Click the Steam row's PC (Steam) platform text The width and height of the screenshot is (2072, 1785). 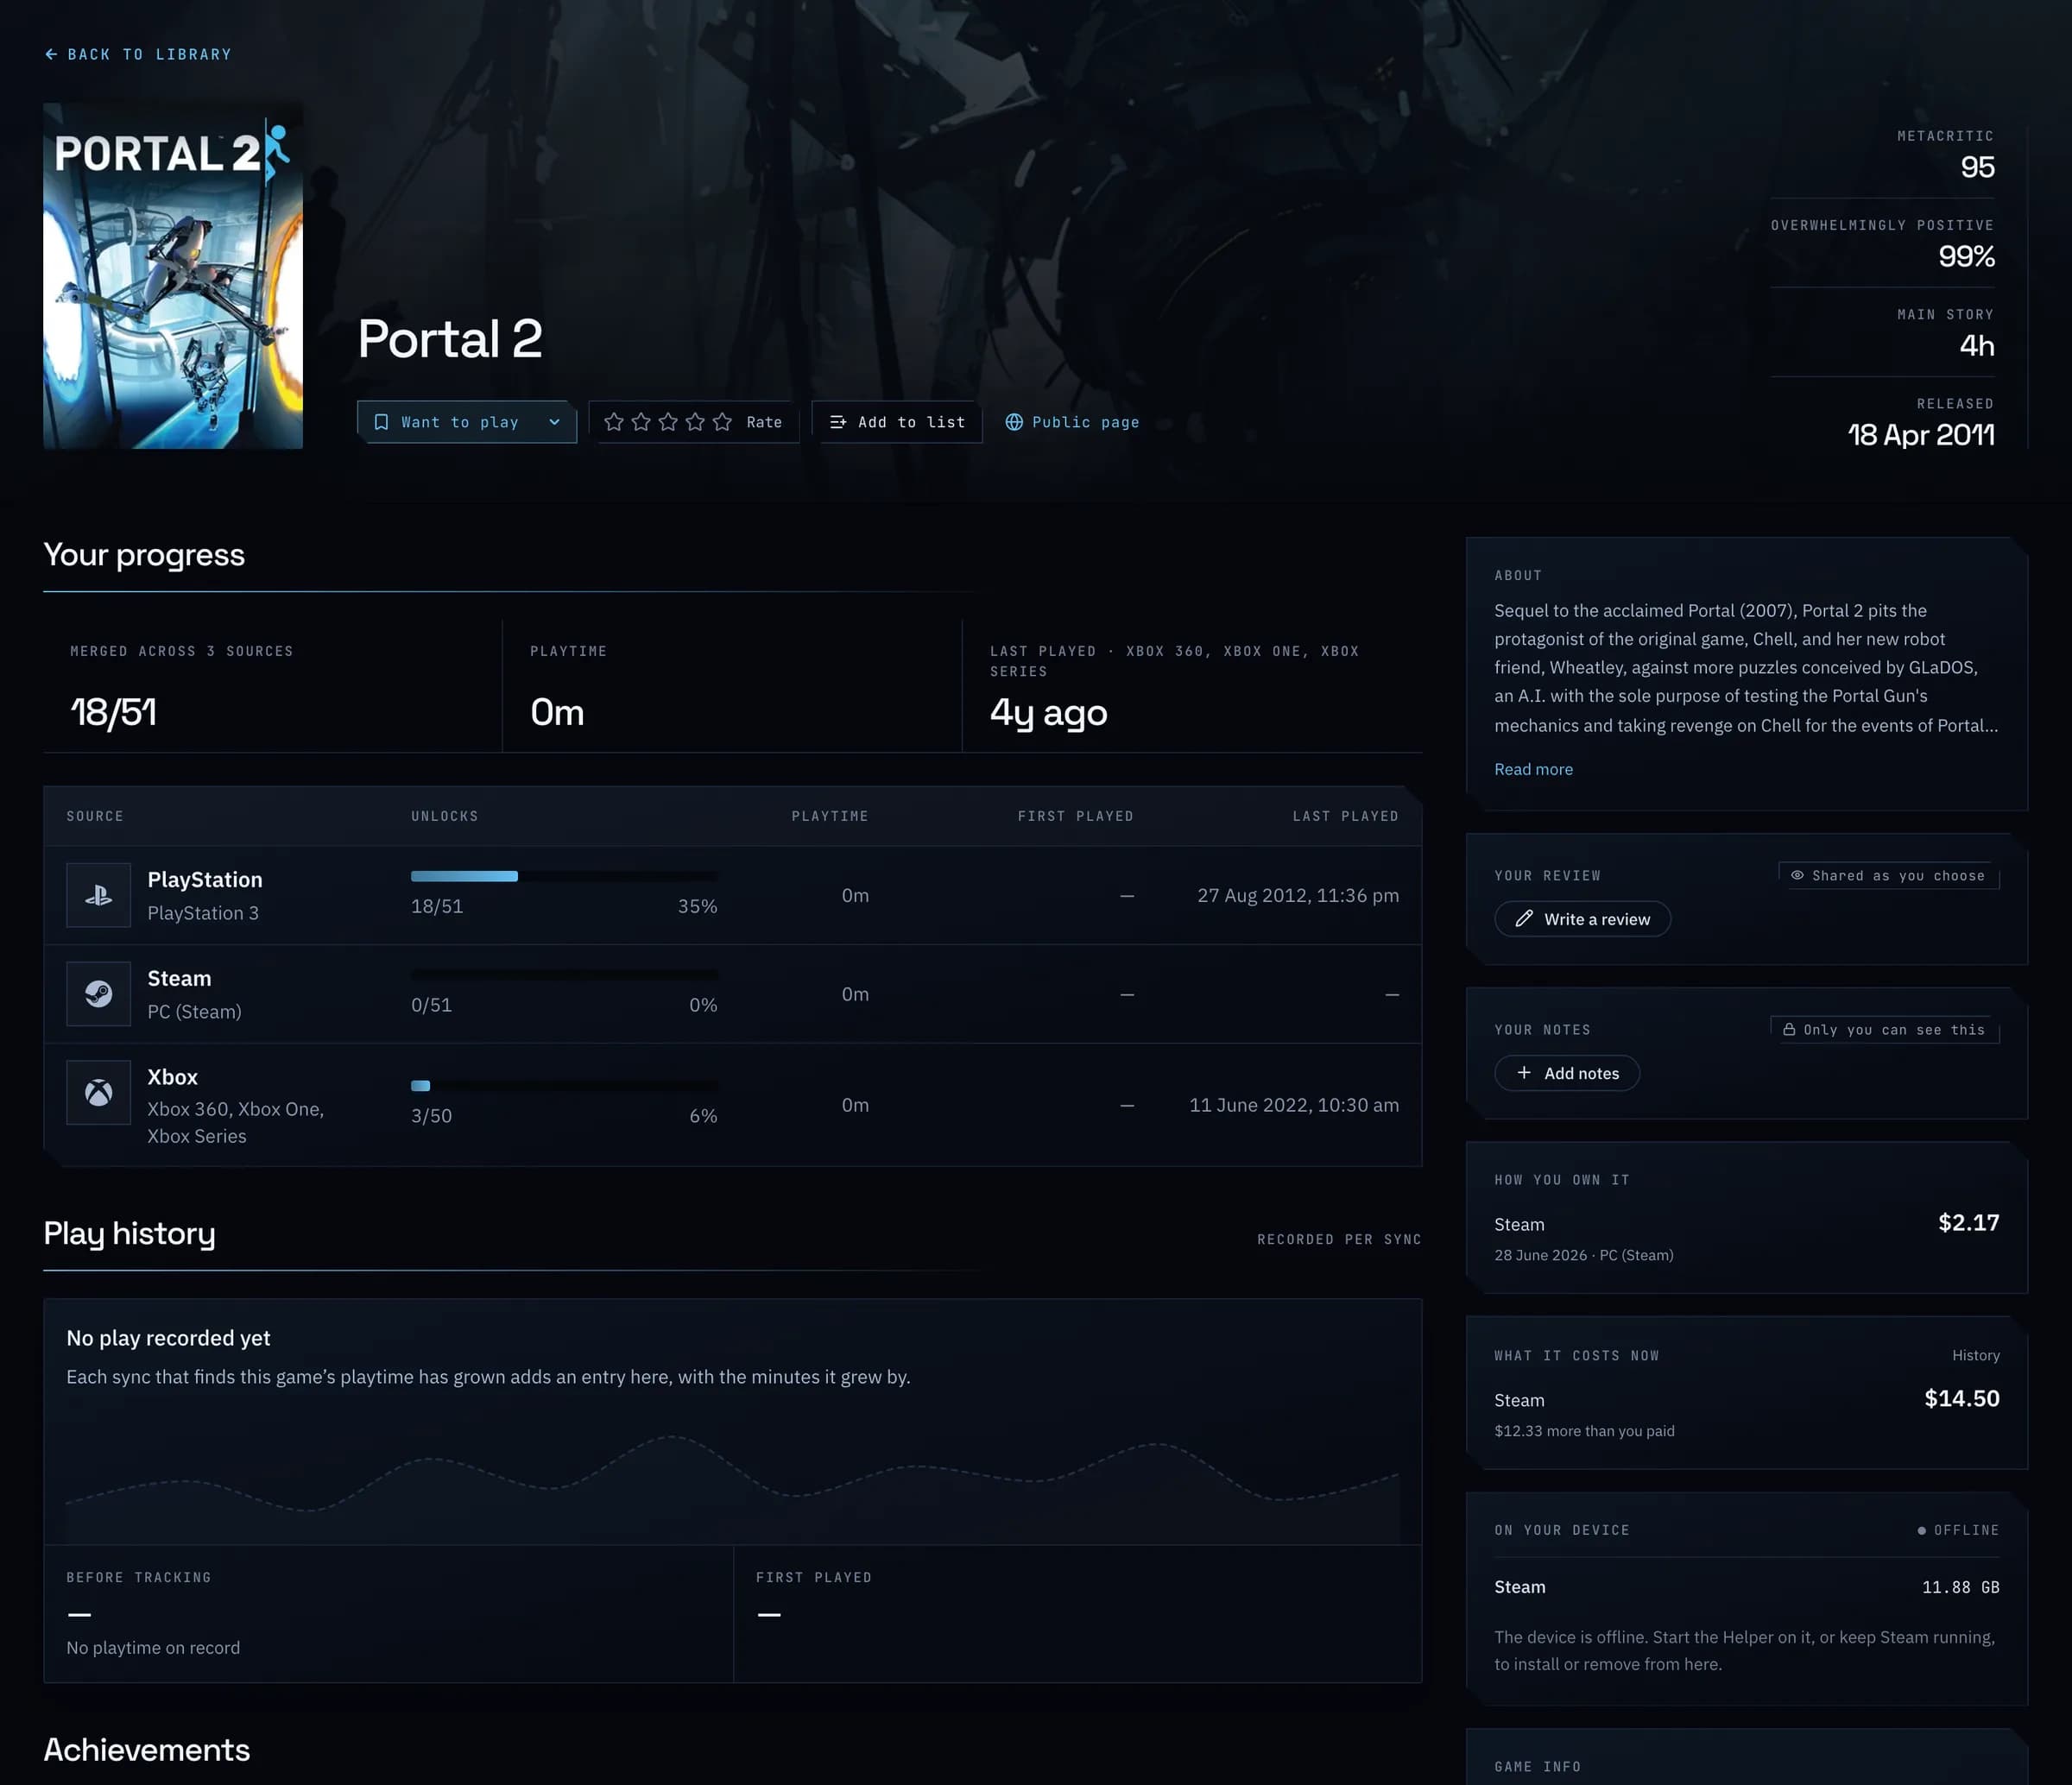point(194,1011)
